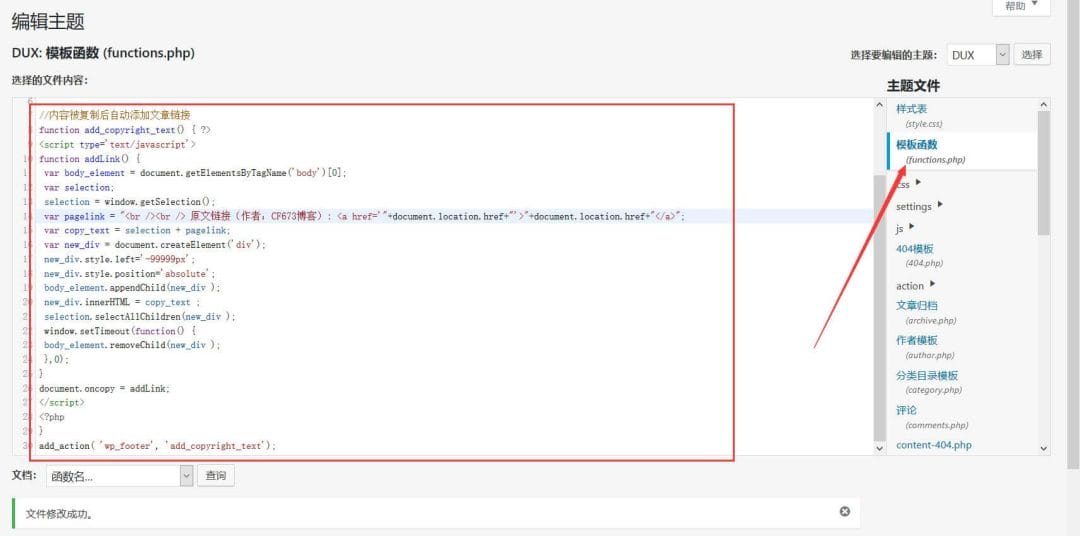Open 作者模板 author.php file
Viewport: 1080px width, 536px height.
(916, 340)
